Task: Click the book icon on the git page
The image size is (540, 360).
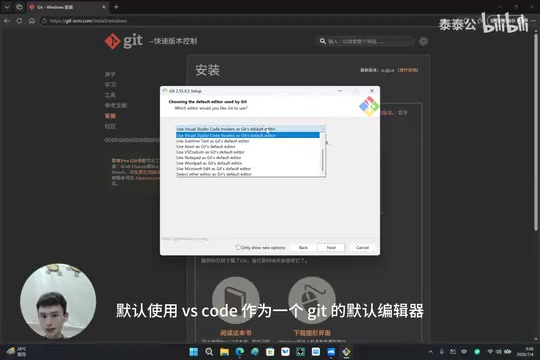Action: click(x=236, y=300)
